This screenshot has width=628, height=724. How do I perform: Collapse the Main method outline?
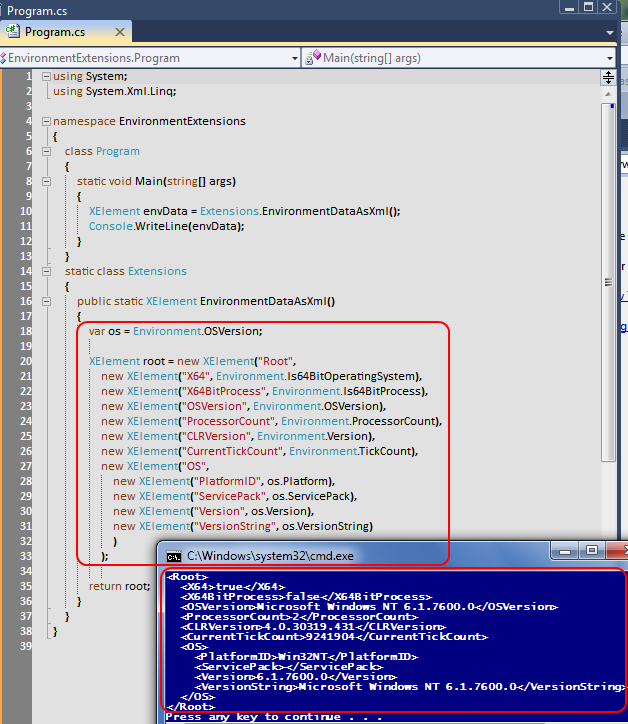(x=46, y=181)
